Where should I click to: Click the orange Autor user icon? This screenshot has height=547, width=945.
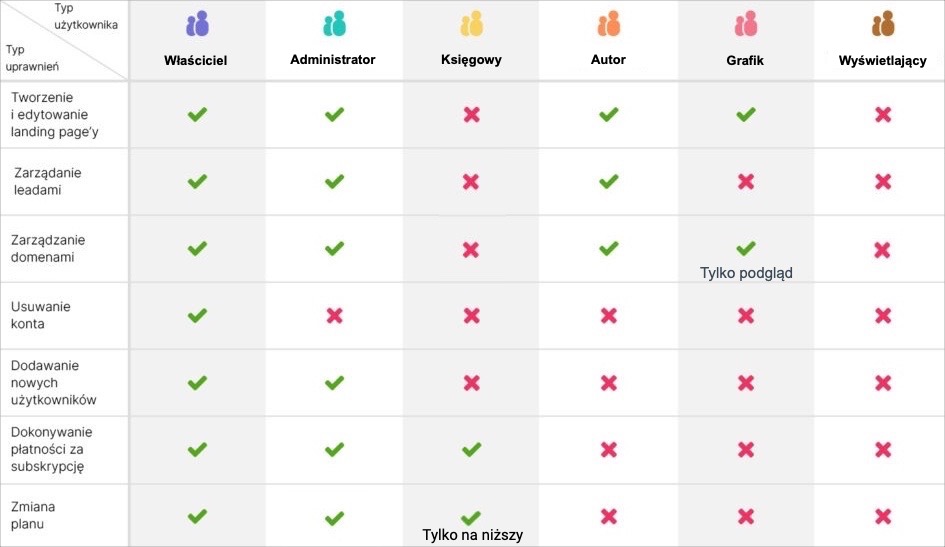[608, 24]
